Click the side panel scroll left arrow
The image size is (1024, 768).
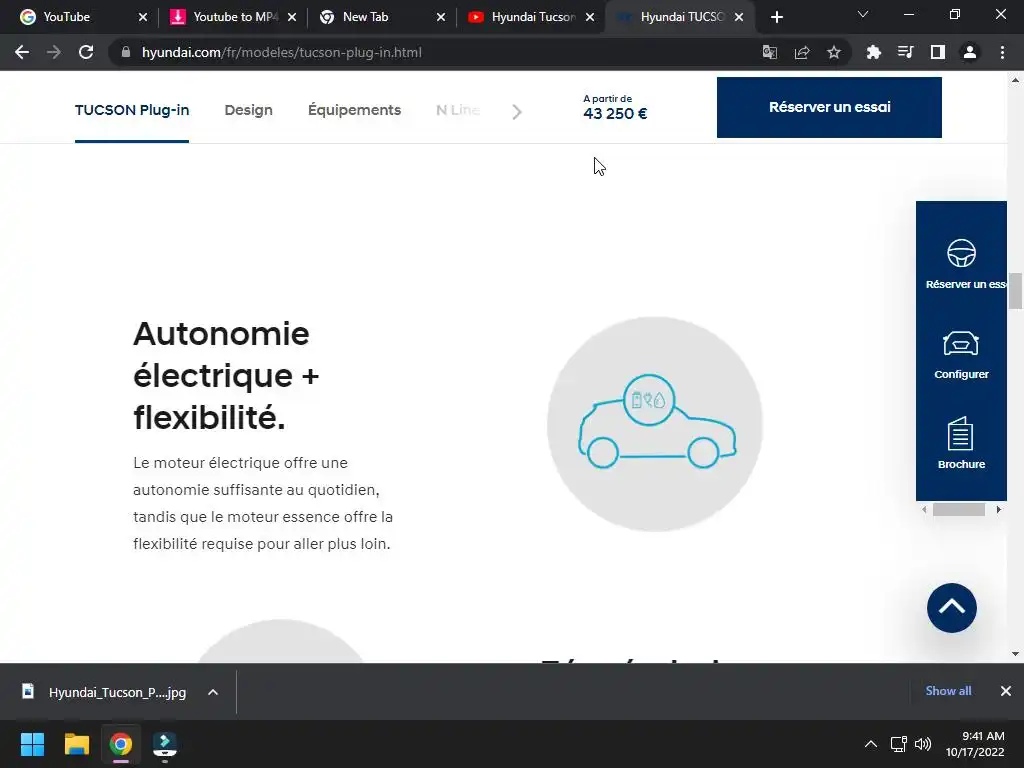click(x=924, y=509)
